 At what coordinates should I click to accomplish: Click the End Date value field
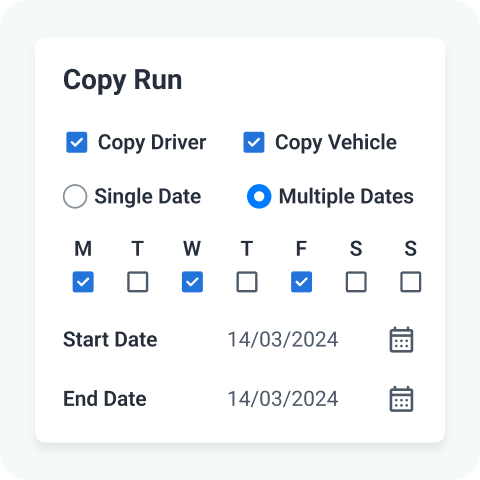(x=283, y=399)
